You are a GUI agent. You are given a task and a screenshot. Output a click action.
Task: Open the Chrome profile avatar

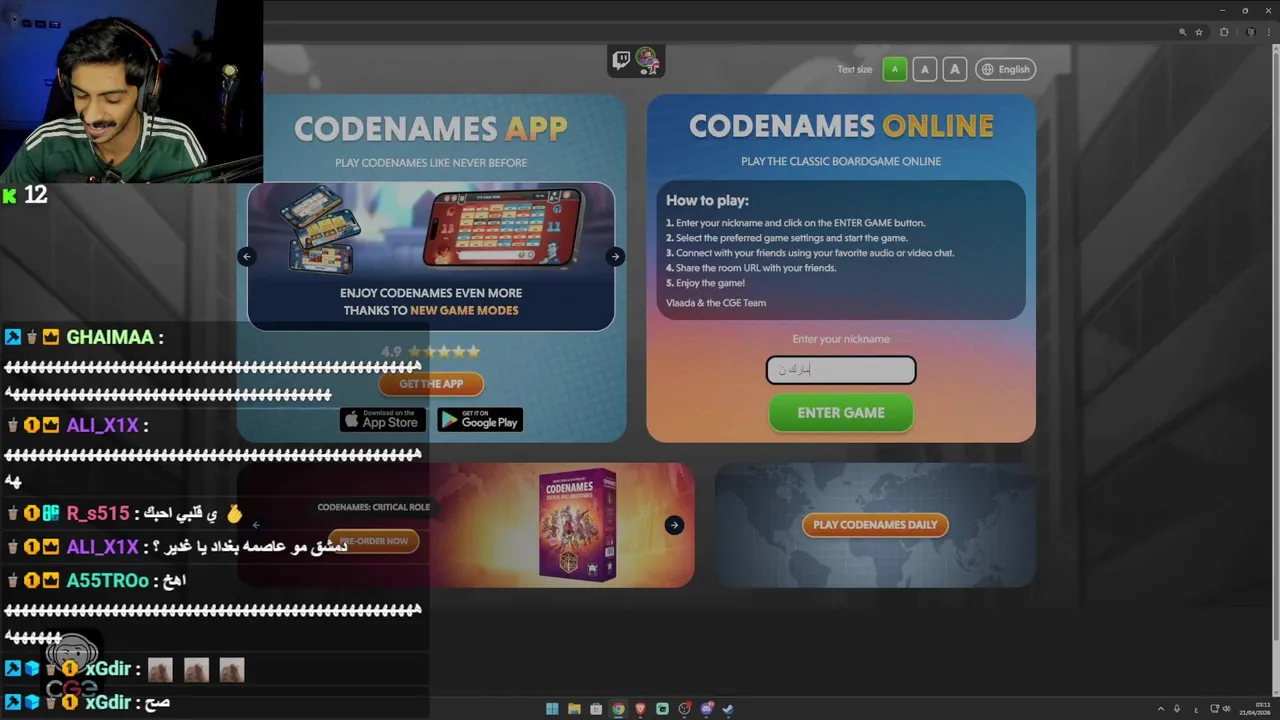pos(1250,32)
